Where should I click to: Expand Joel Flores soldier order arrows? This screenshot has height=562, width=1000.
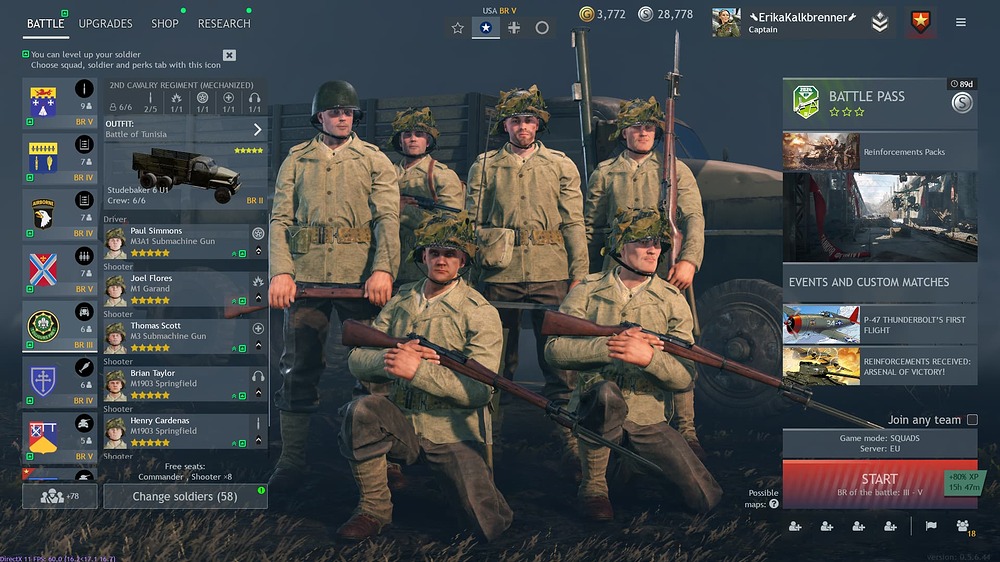[258, 298]
